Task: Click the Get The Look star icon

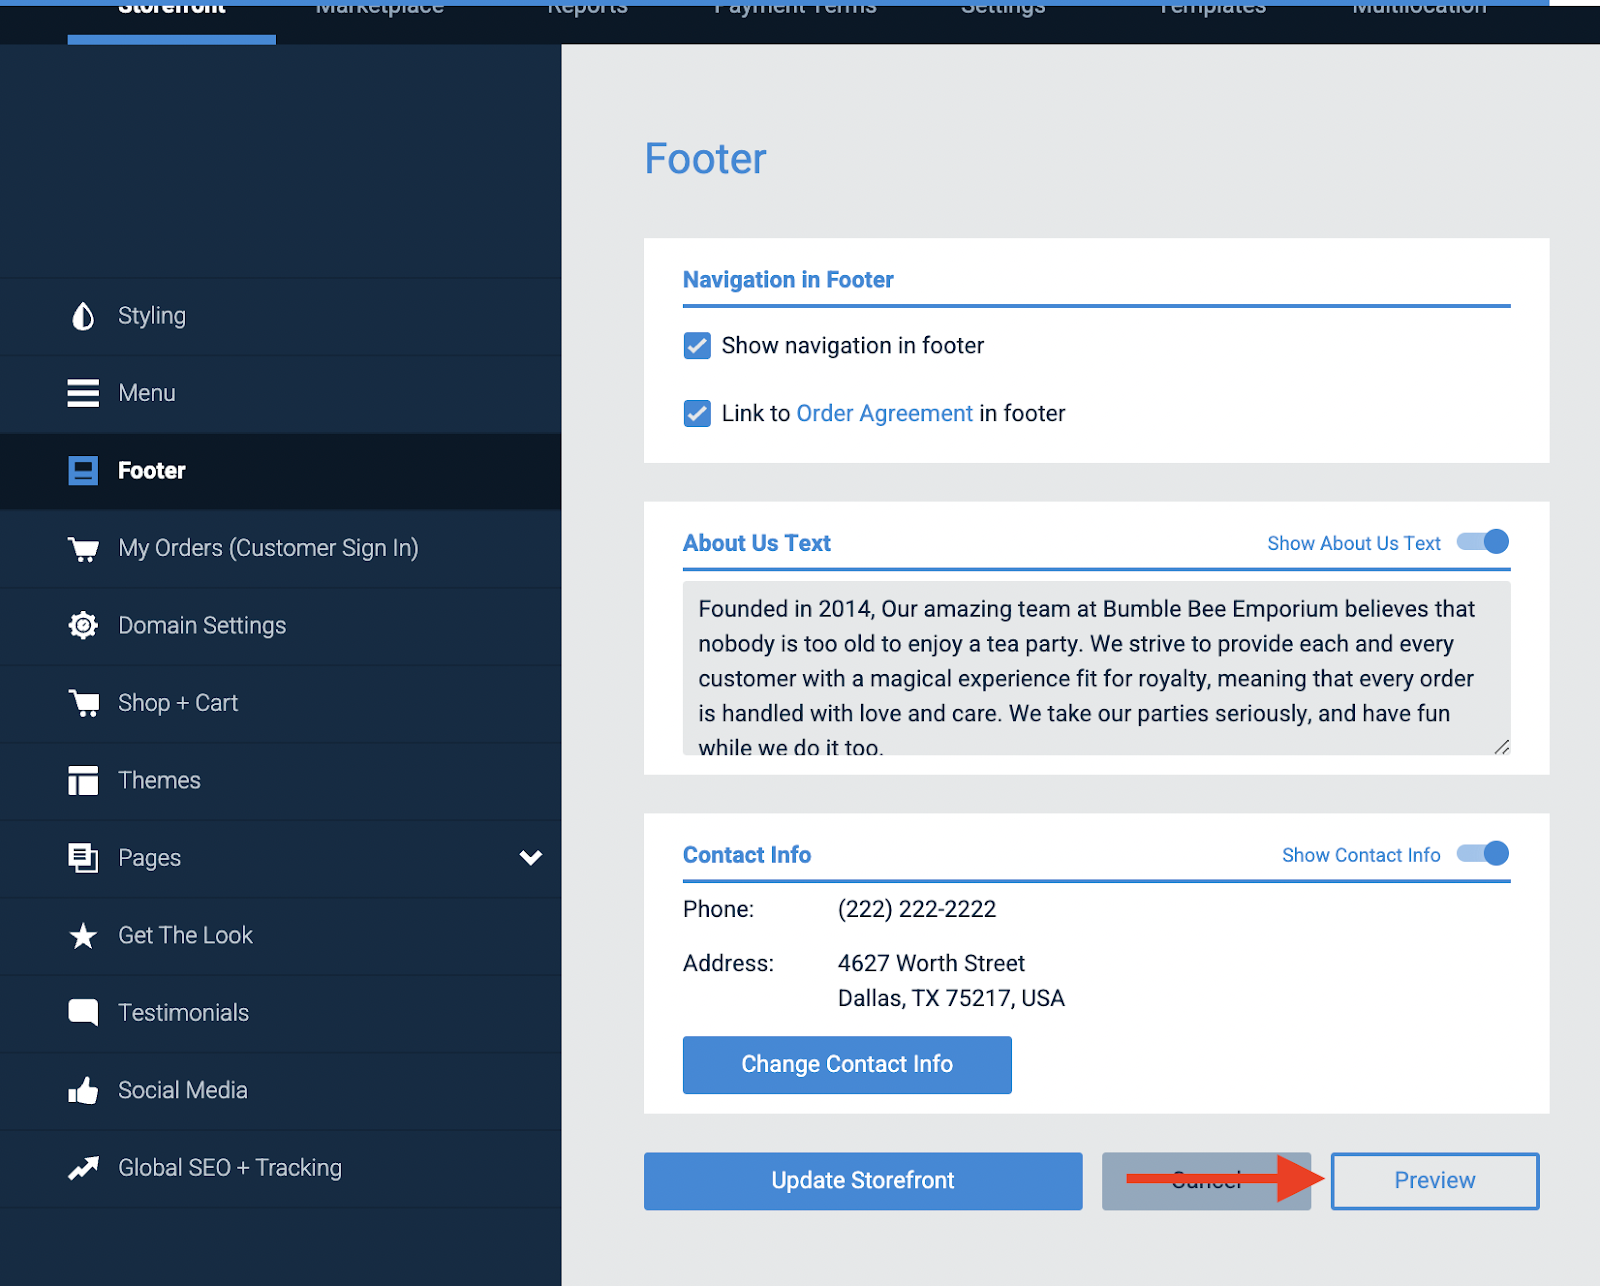Action: point(84,935)
